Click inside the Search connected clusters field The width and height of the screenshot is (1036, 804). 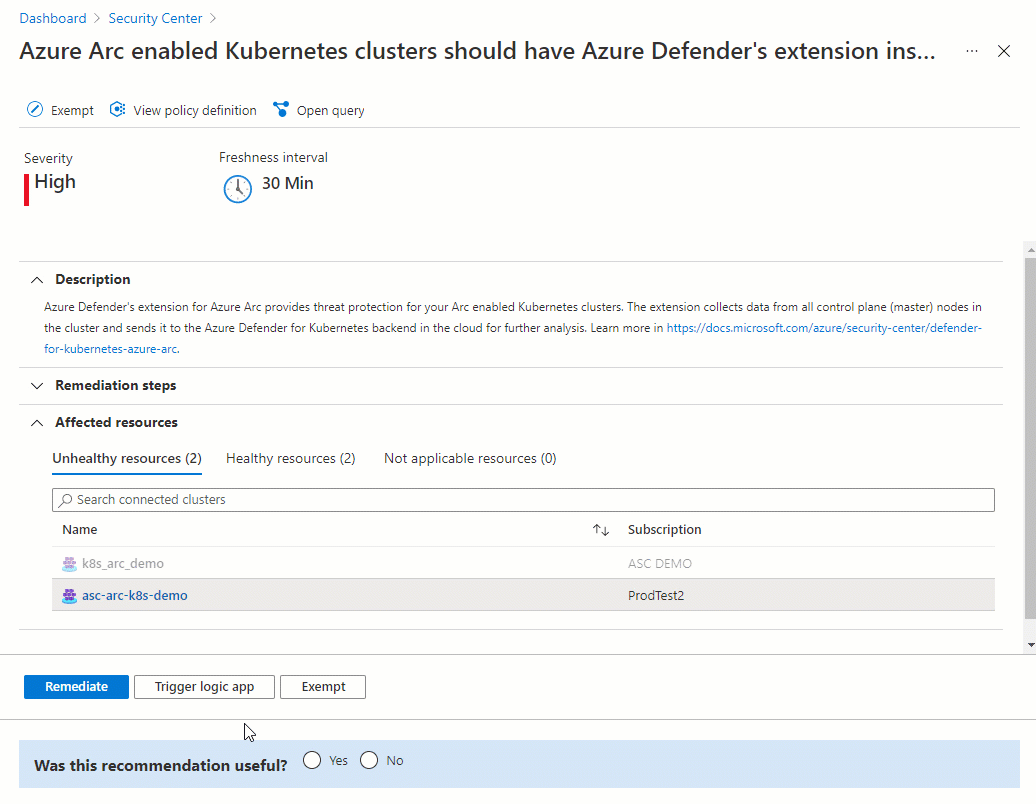pos(400,499)
